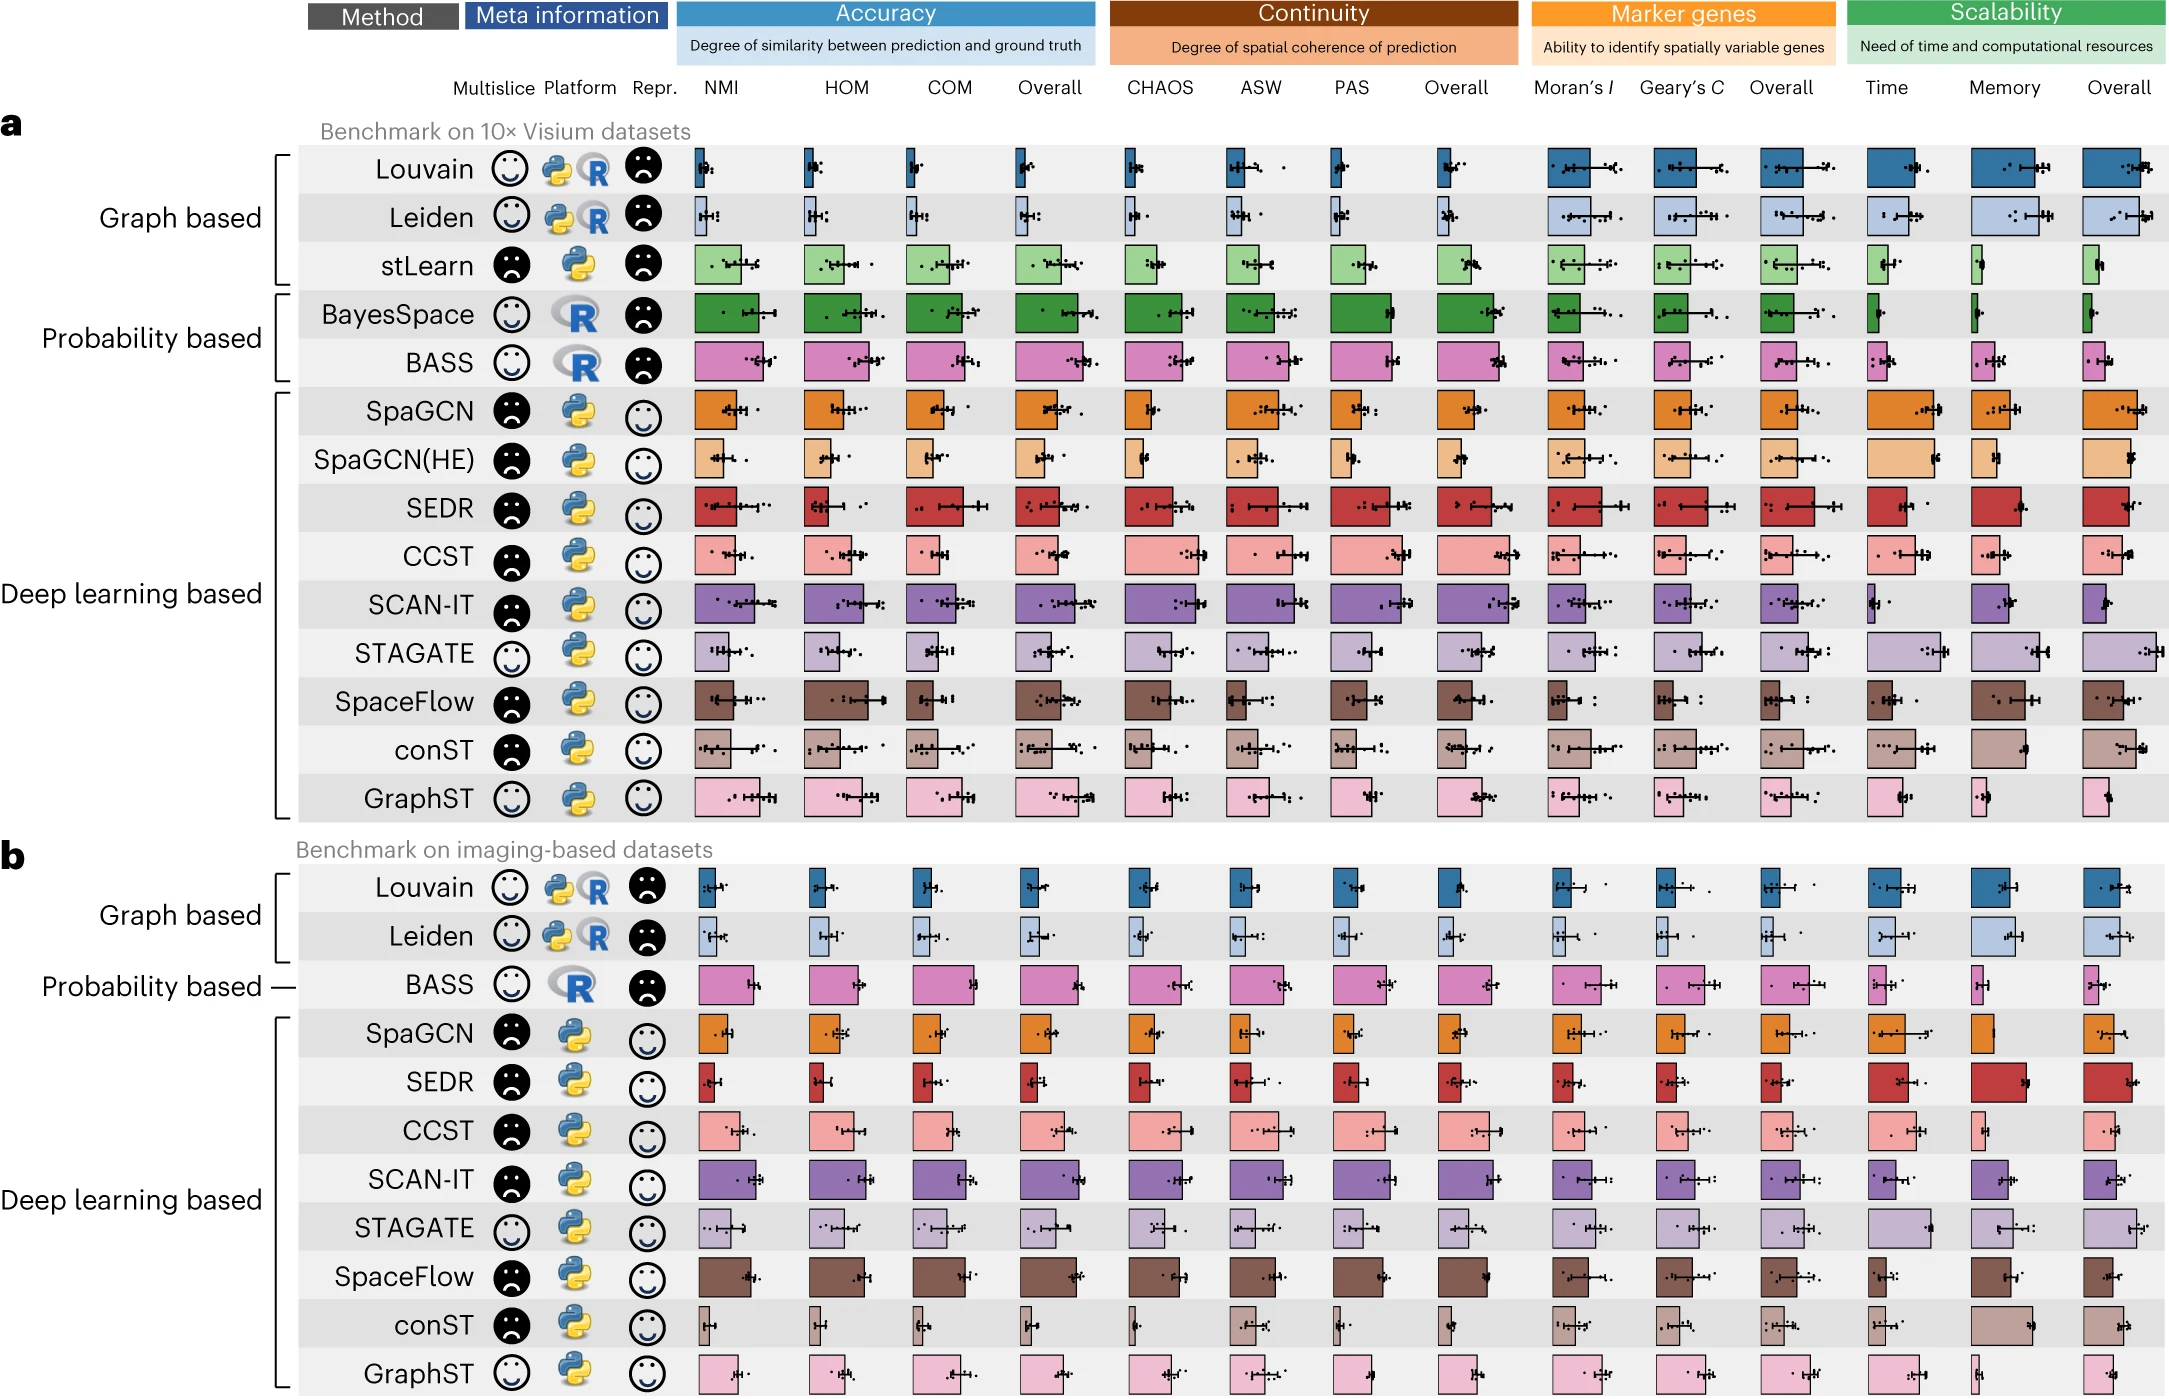Click SCAN-IT's Multislice sad face in Visium panel
Viewport: 2169px width, 1399px height.
(511, 611)
